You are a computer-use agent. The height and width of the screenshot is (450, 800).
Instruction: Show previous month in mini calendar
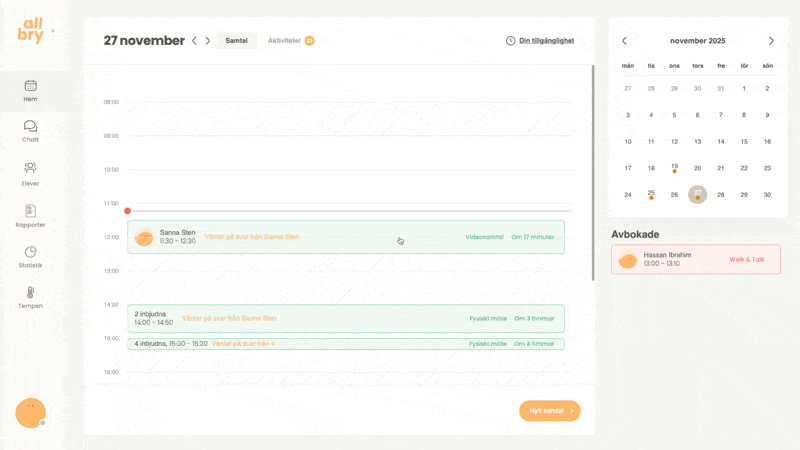pyautogui.click(x=625, y=41)
